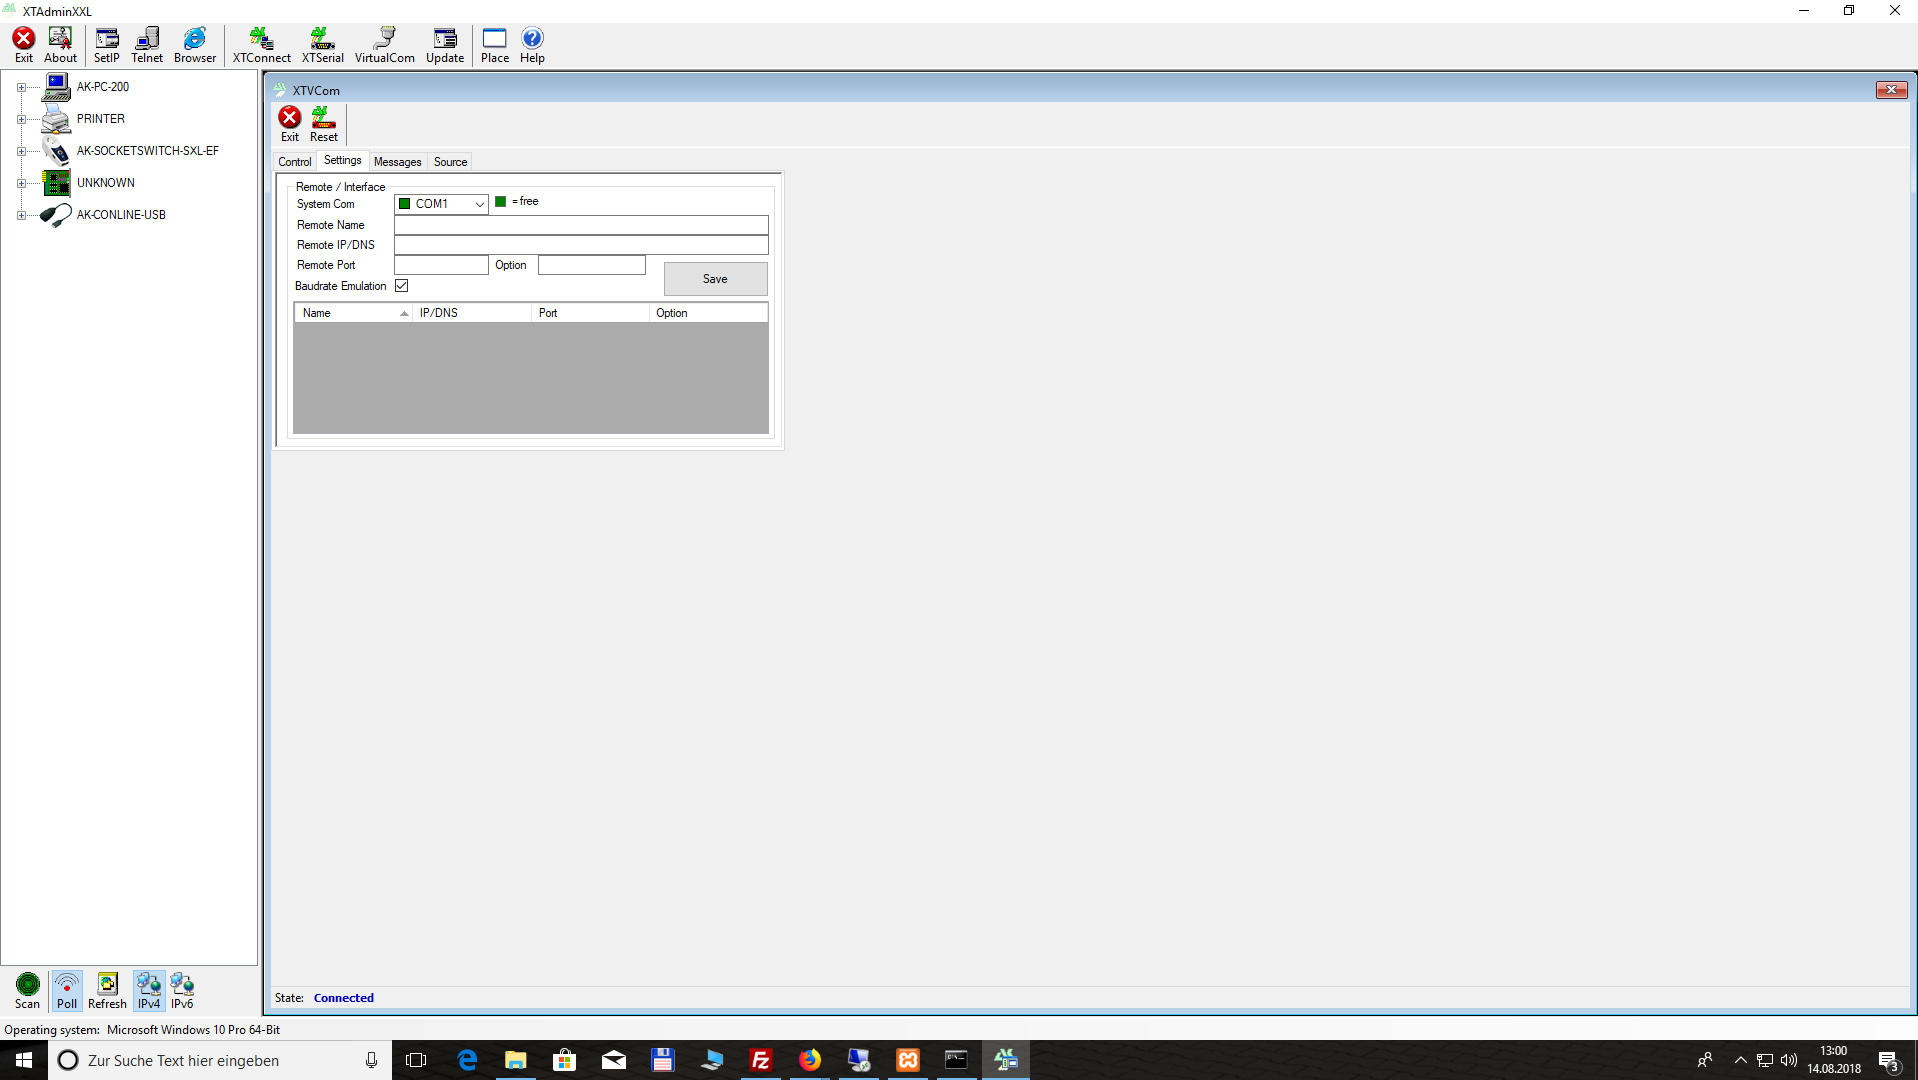Open Microsoft Edge from taskbar
This screenshot has height=1080, width=1918.
467,1060
